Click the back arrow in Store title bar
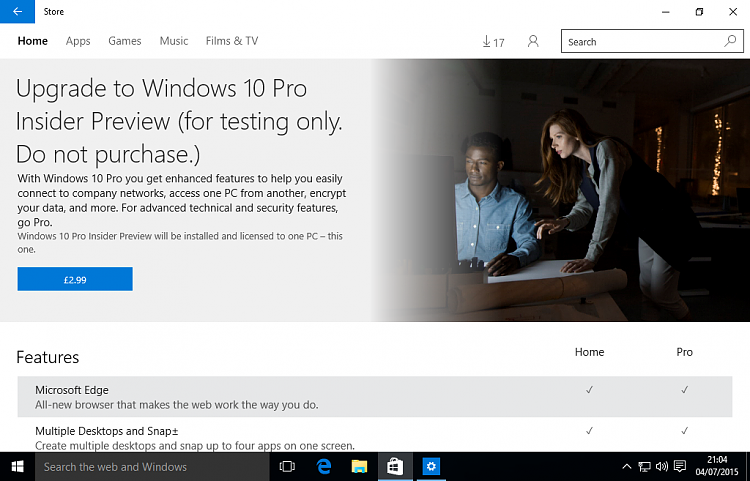The height and width of the screenshot is (481, 750). pos(17,11)
